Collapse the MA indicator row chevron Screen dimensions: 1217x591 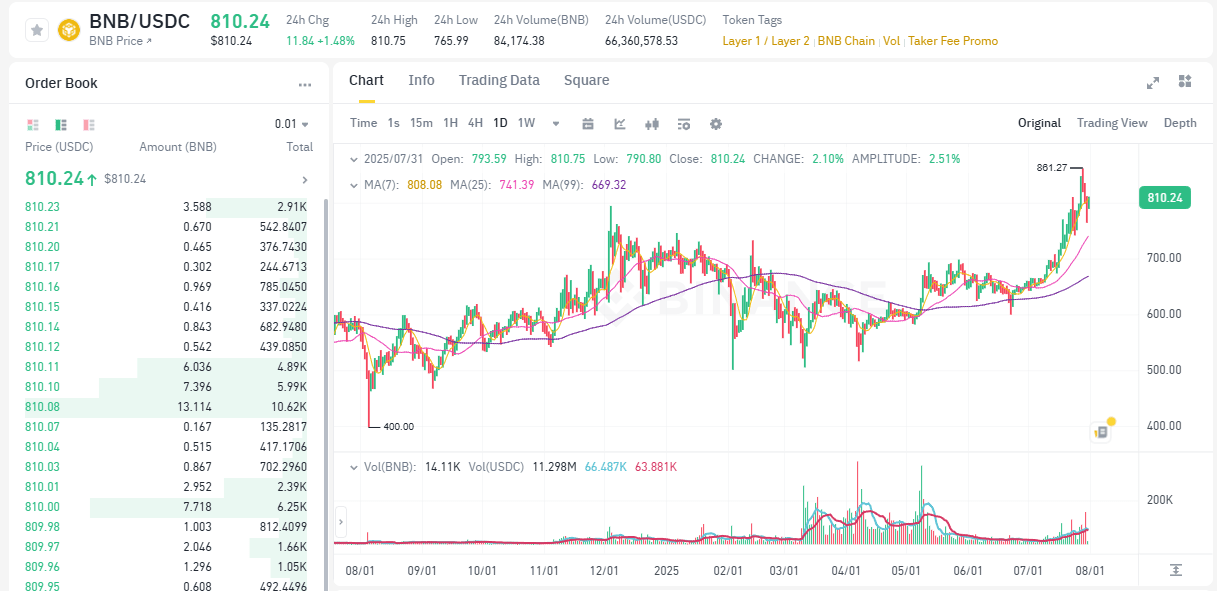352,185
